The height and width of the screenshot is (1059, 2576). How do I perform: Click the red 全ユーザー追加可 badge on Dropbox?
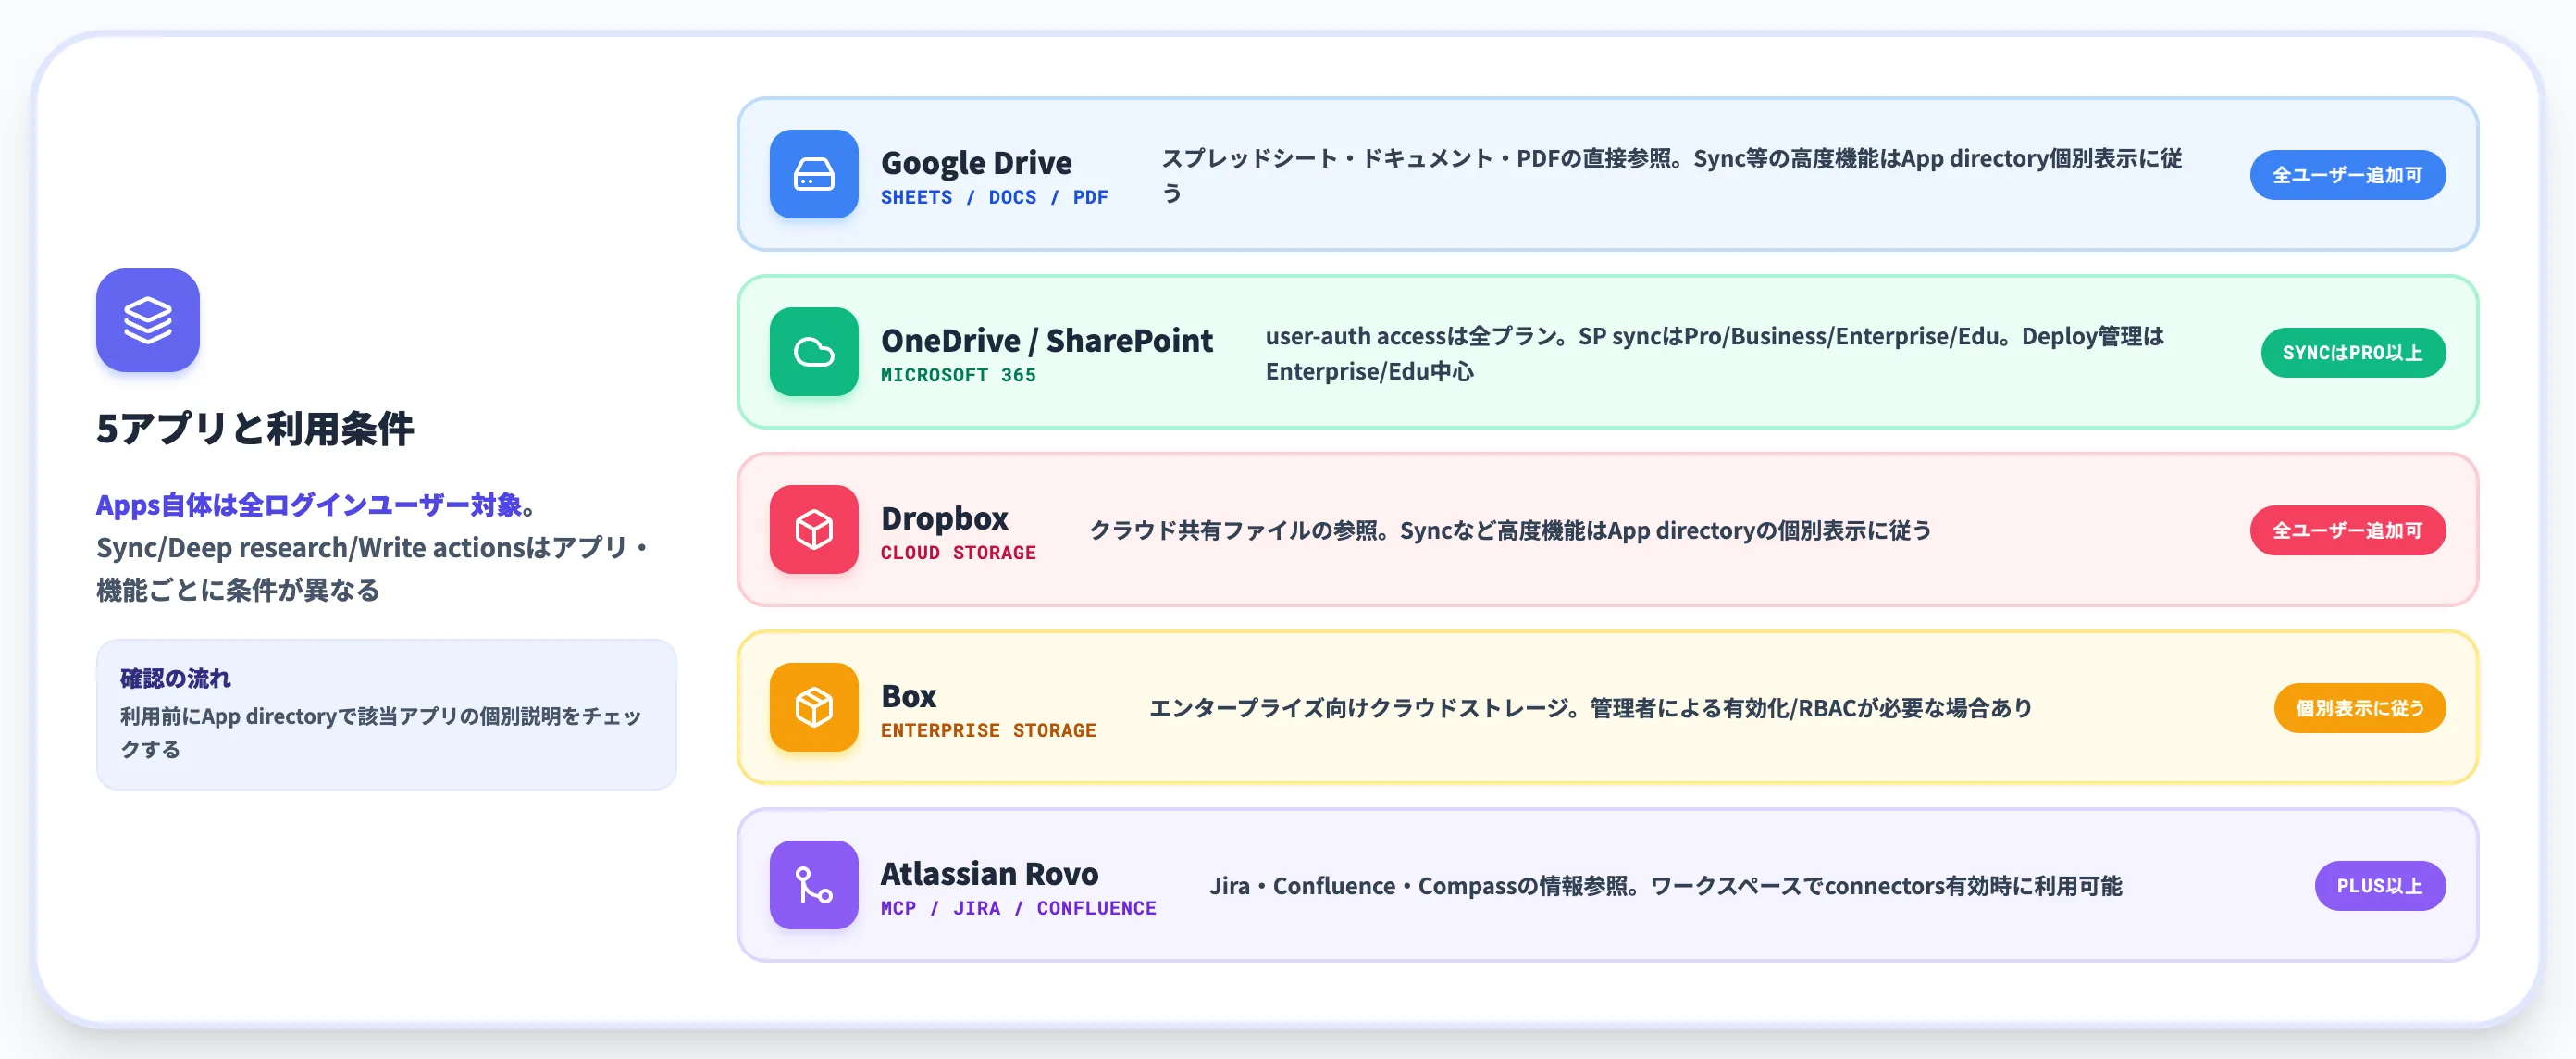click(2347, 530)
